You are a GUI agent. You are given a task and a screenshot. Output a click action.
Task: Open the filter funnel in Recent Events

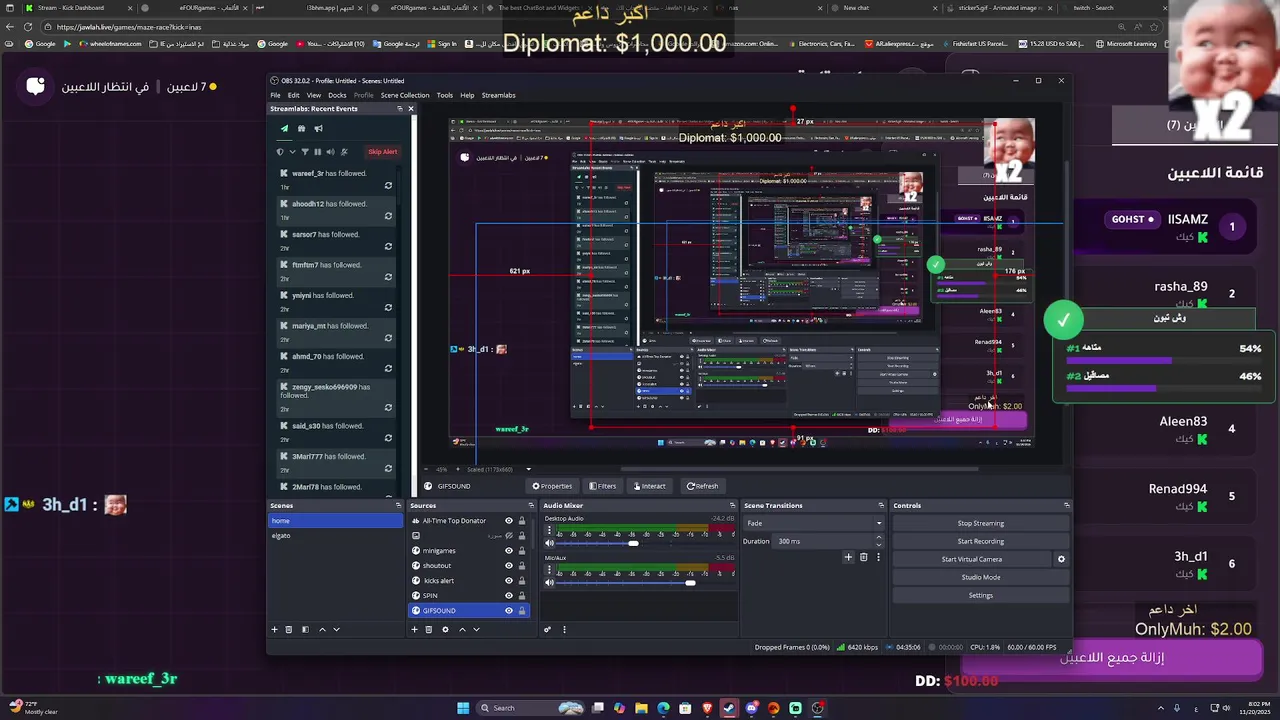[305, 152]
